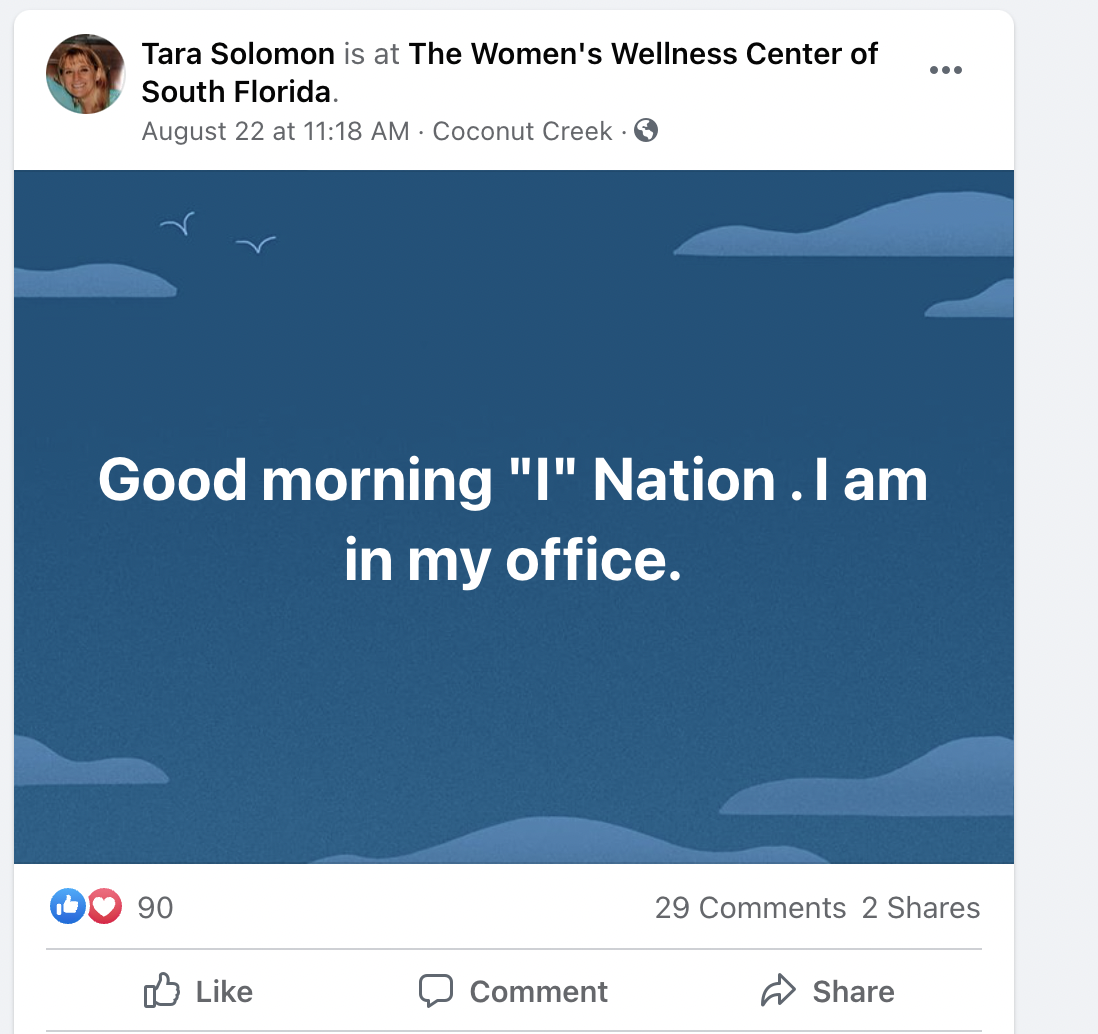The width and height of the screenshot is (1098, 1034).
Task: Open the post options three-dot menu
Action: 945,70
